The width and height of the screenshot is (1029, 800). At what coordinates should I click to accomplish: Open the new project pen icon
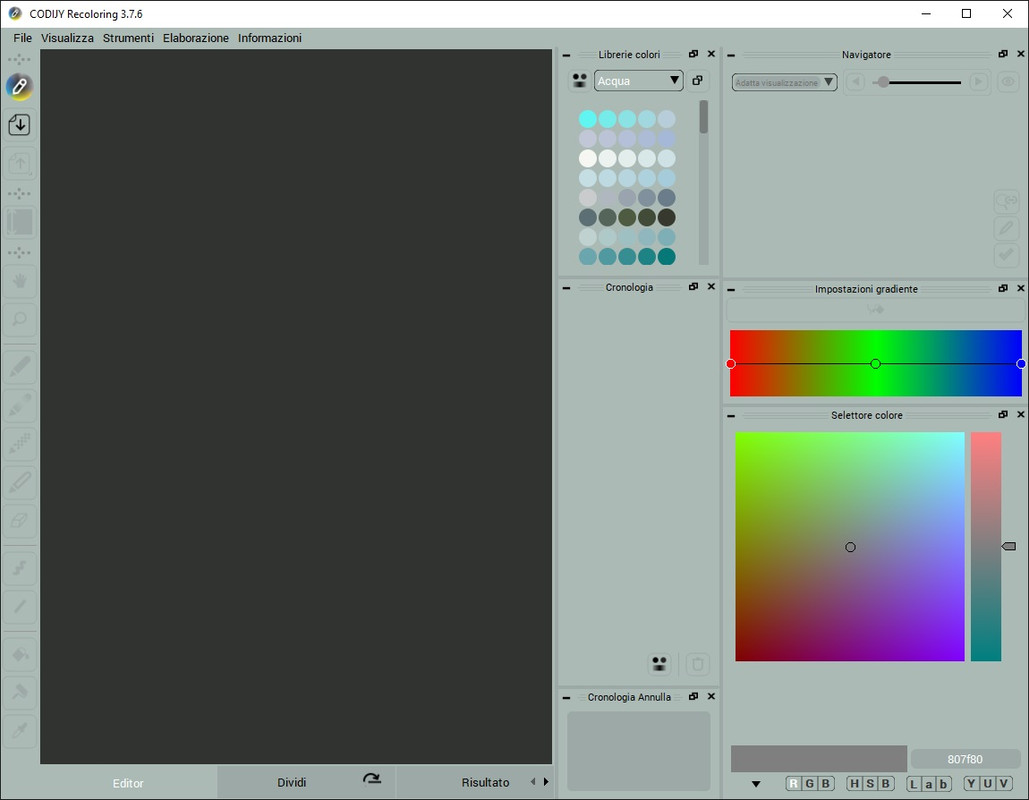19,87
